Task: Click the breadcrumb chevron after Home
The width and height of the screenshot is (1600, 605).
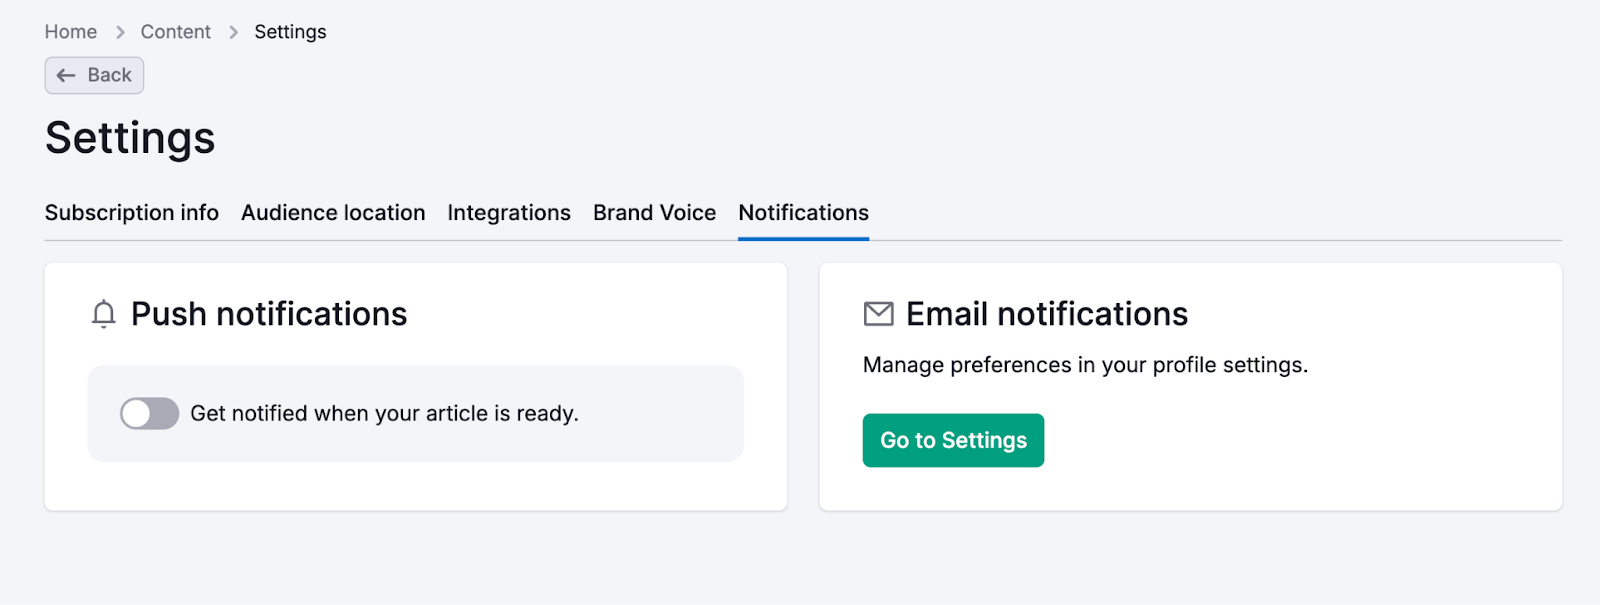Action: pyautogui.click(x=120, y=32)
